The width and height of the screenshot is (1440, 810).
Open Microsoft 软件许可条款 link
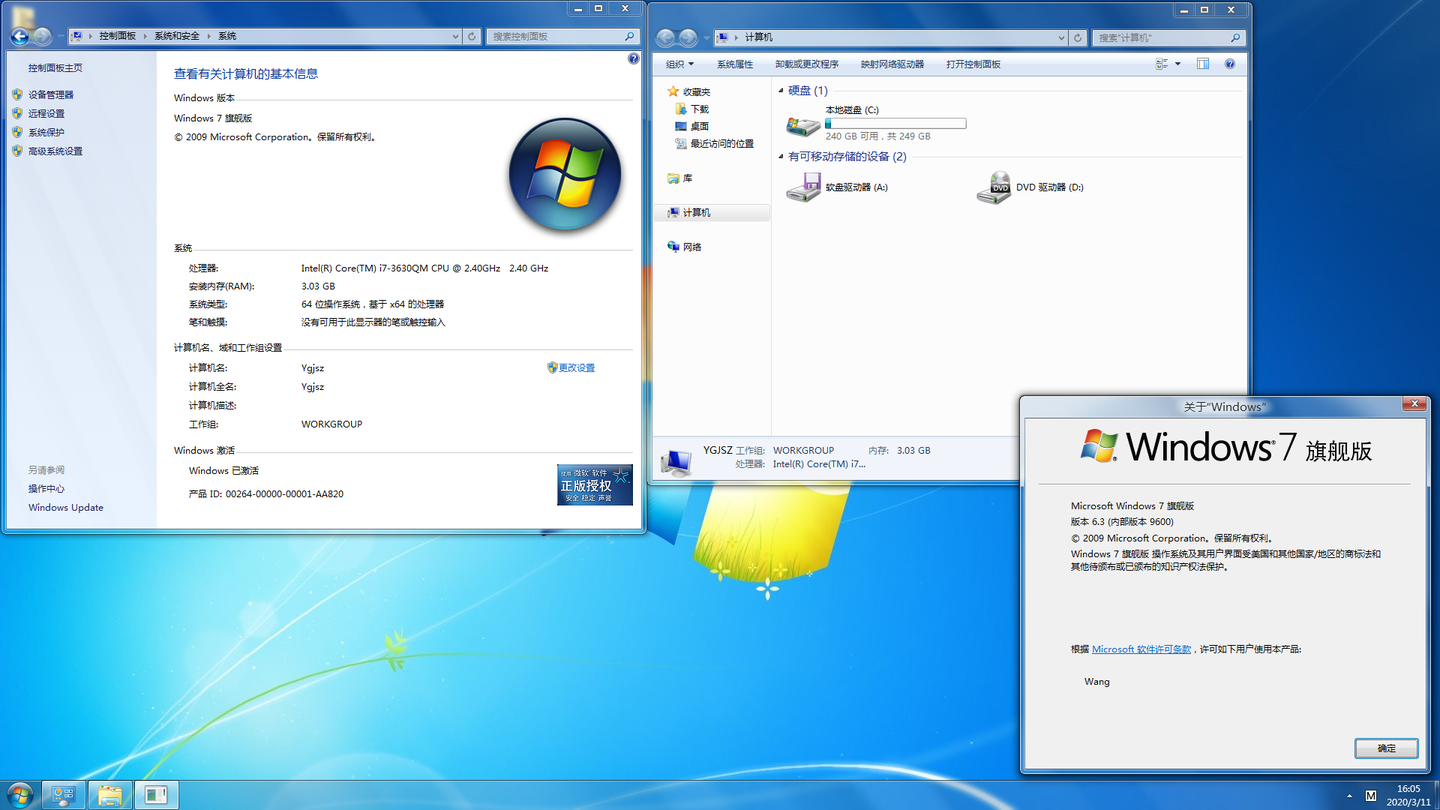pos(1141,649)
